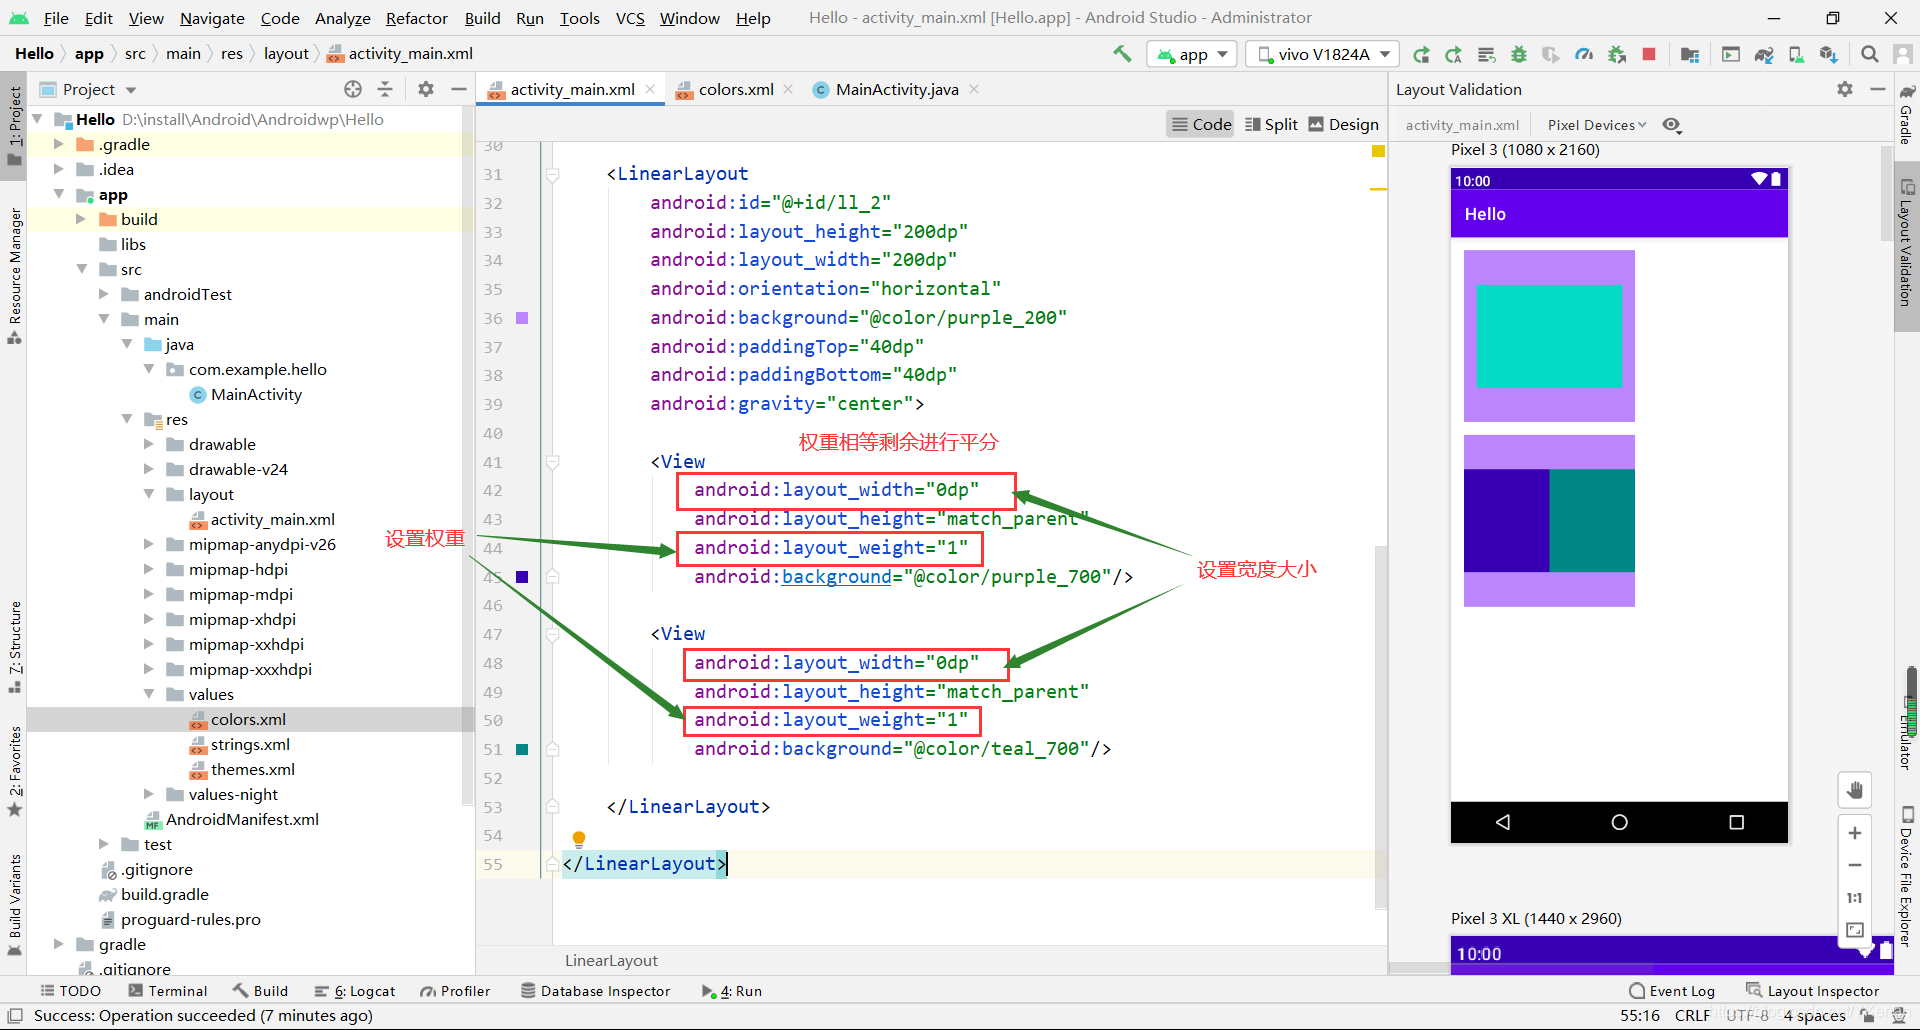This screenshot has height=1030, width=1920.
Task: Click the locate target icon in Project panel
Action: tap(353, 89)
